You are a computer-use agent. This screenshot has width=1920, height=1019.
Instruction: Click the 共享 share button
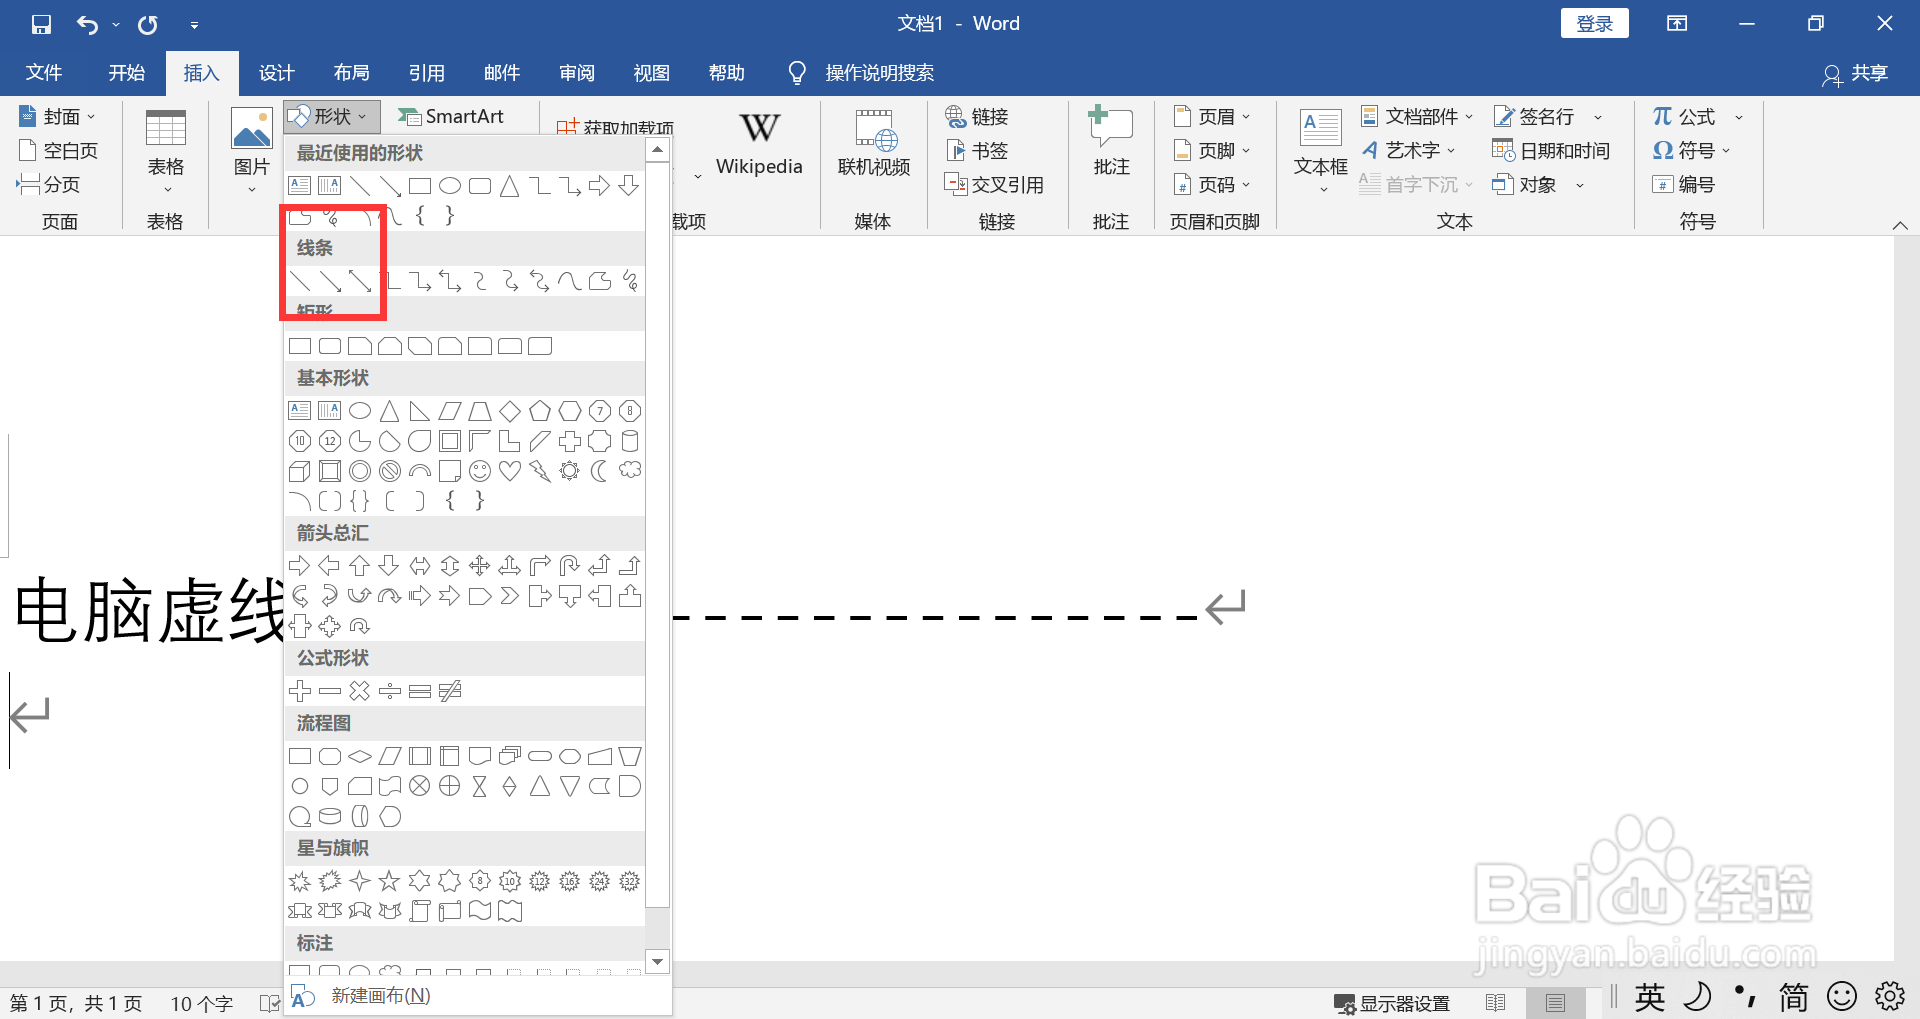[1856, 74]
